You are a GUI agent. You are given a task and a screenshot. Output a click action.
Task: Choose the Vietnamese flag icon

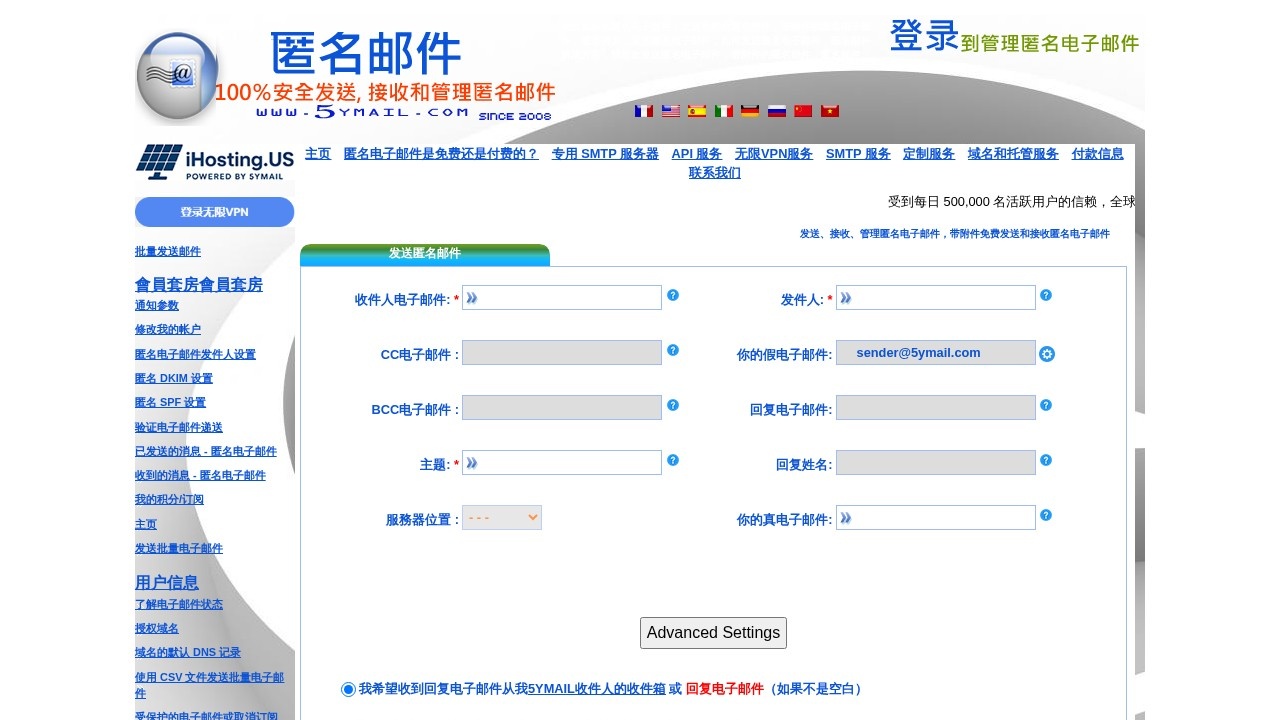[830, 111]
